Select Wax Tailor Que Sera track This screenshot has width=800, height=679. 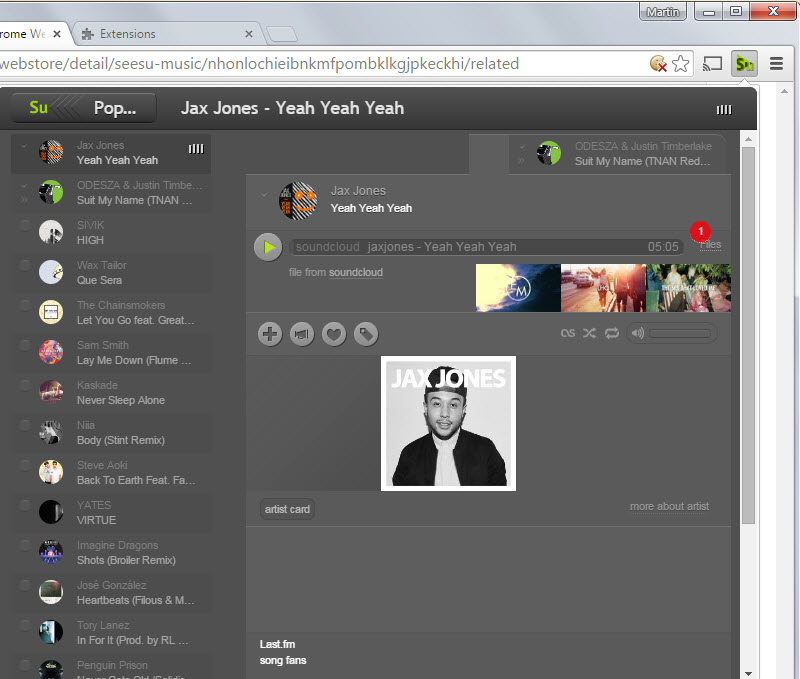point(111,273)
